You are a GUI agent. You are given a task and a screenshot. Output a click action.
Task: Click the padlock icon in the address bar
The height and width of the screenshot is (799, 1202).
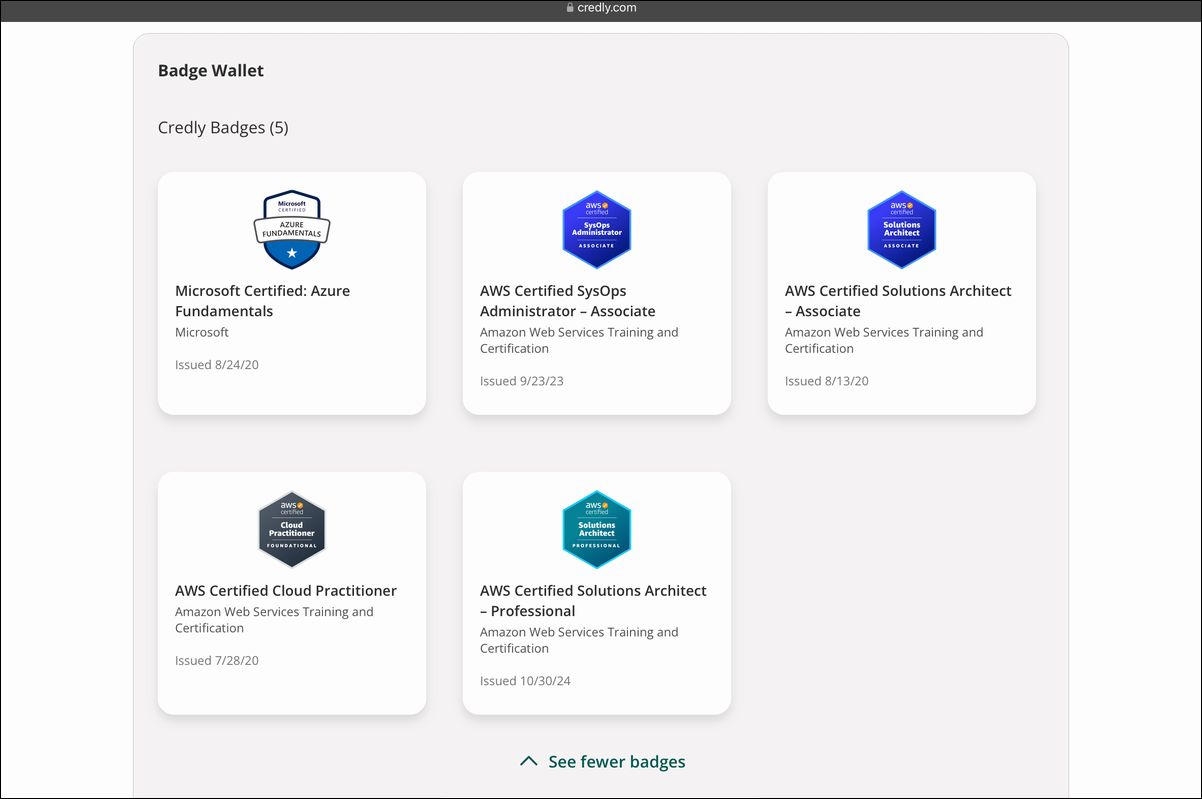pos(570,8)
